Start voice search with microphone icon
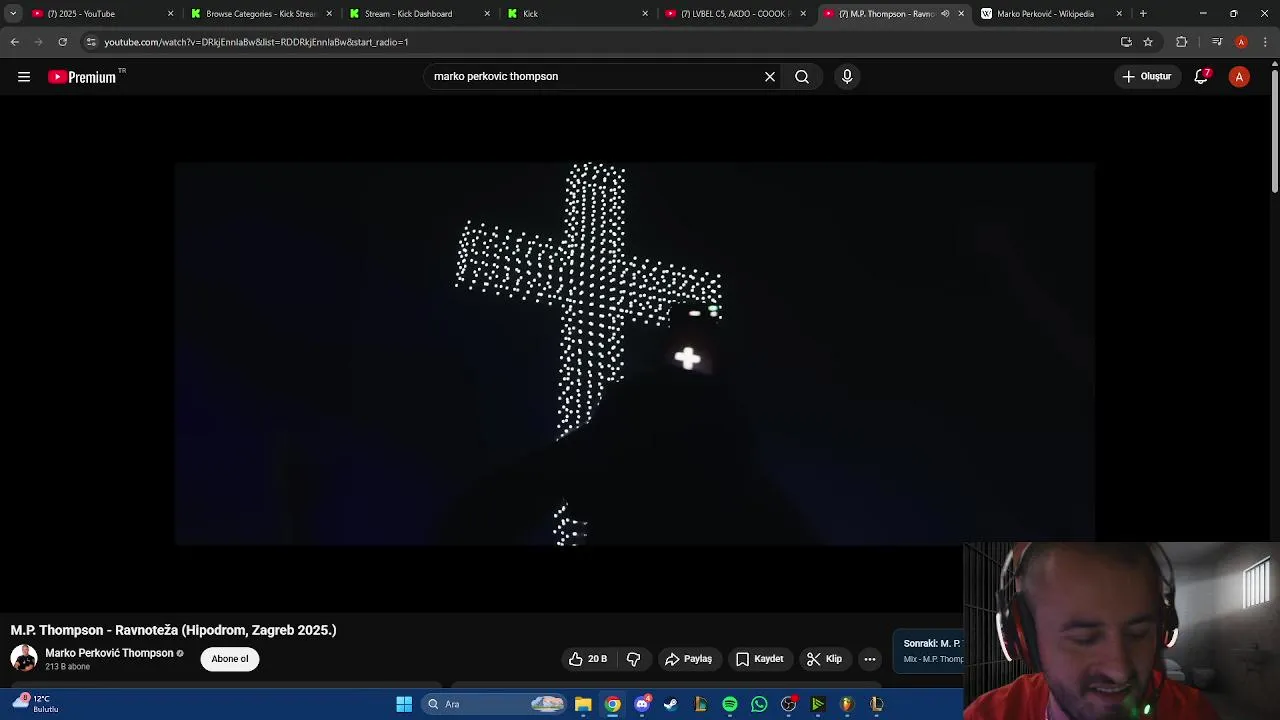 [x=847, y=77]
